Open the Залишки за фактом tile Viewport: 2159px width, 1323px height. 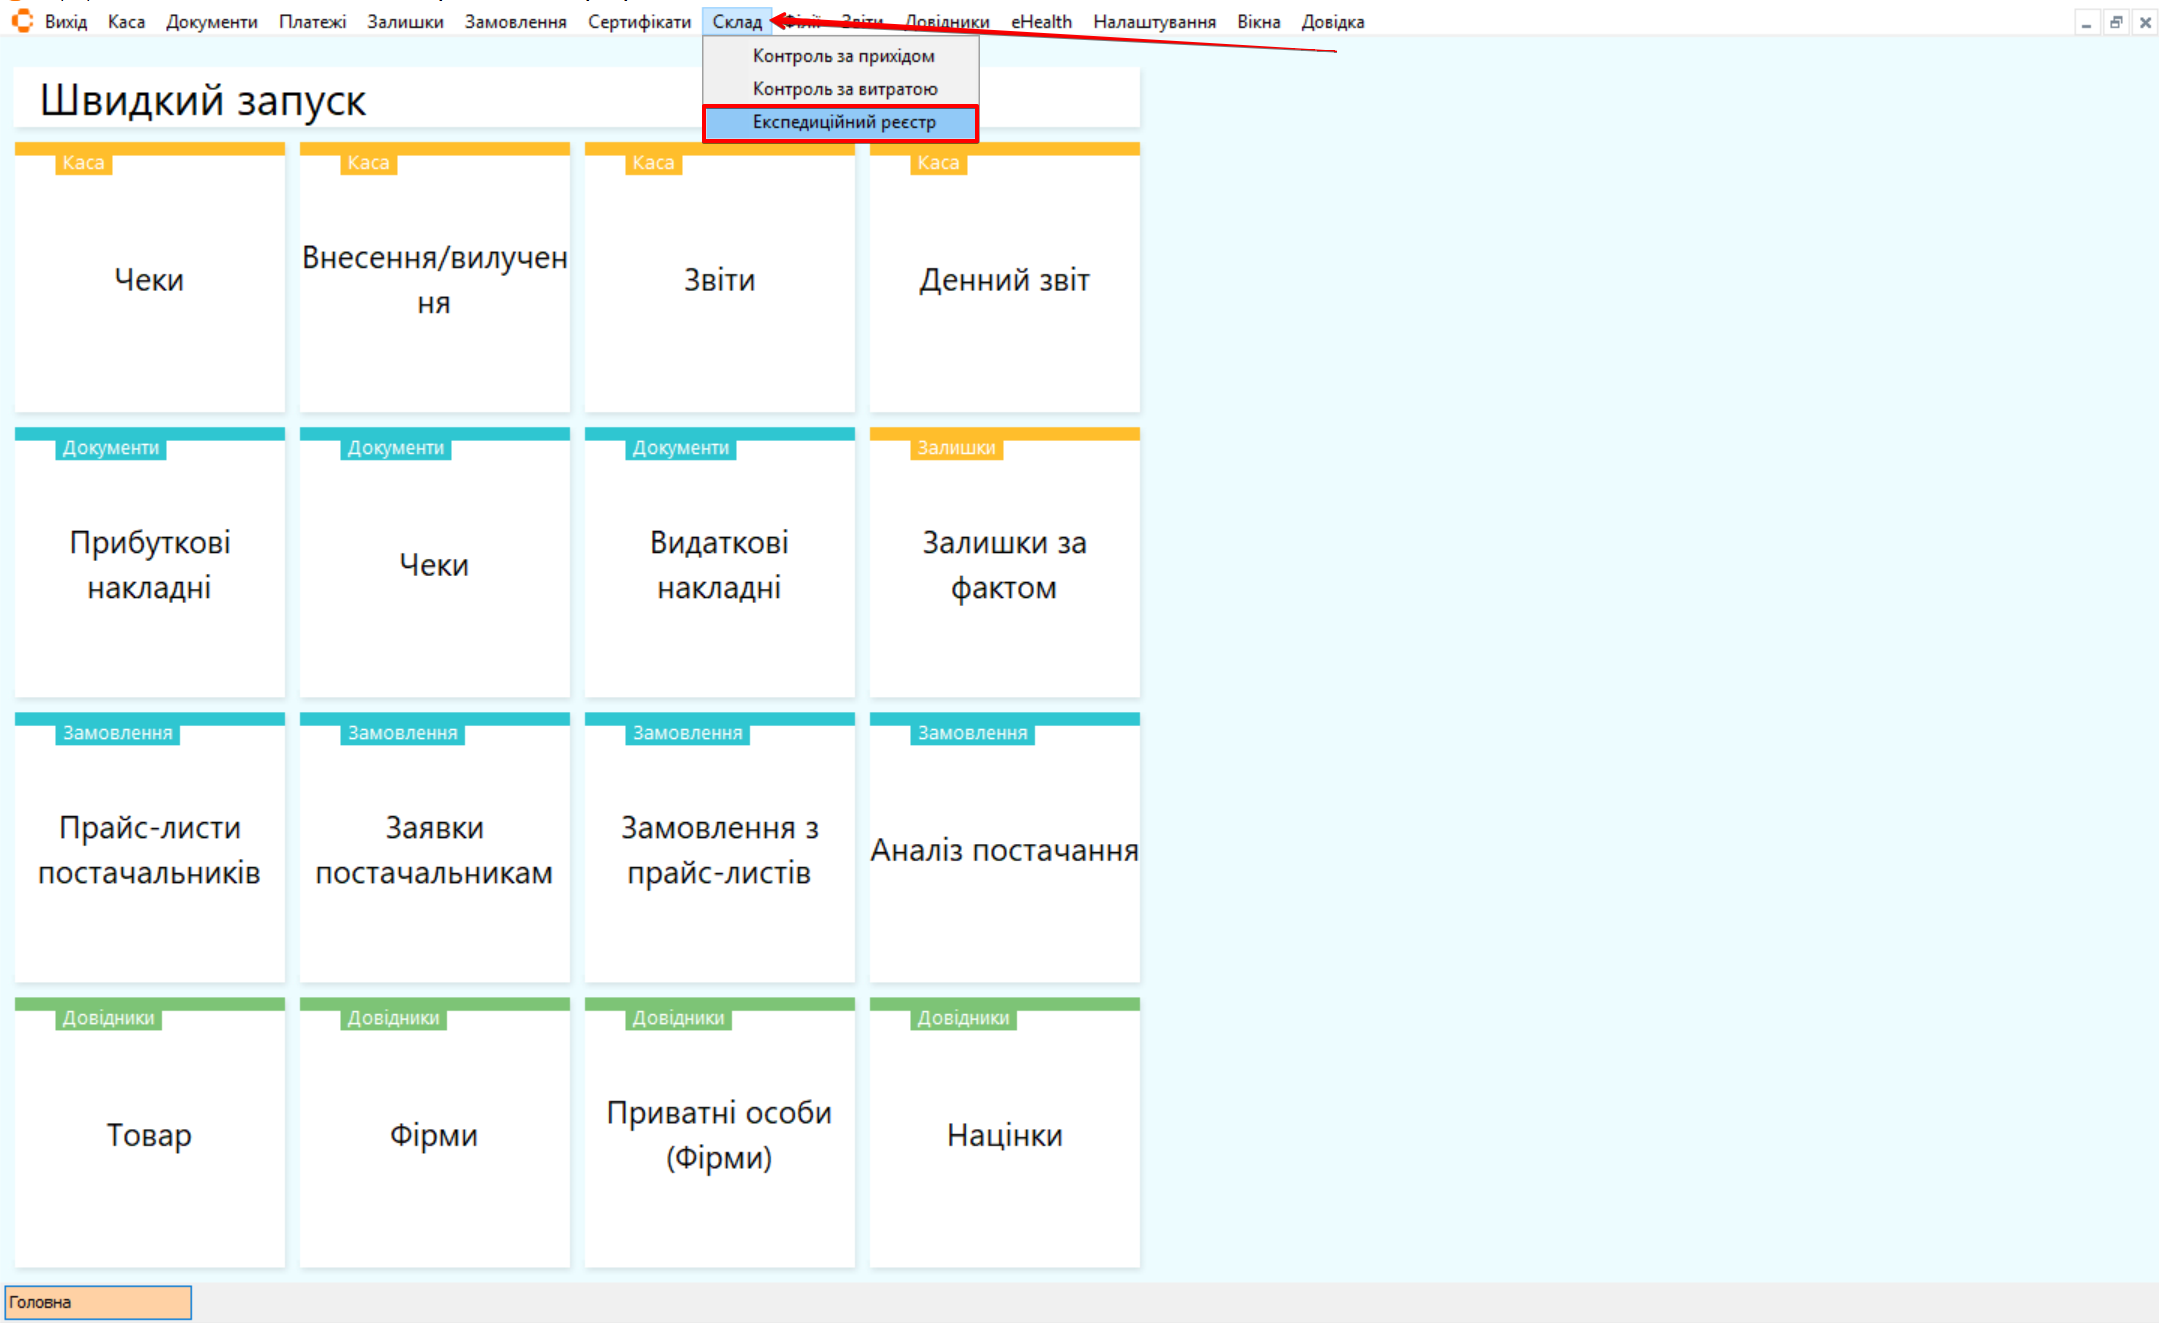coord(1004,564)
